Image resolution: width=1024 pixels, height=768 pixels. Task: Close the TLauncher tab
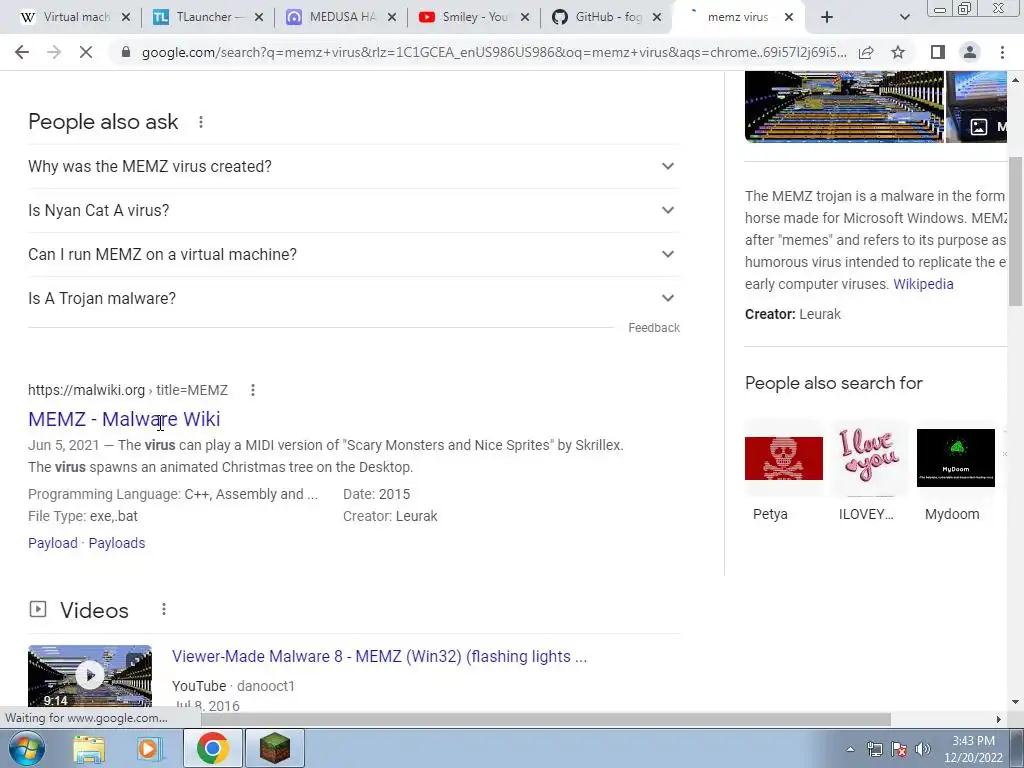coord(259,17)
